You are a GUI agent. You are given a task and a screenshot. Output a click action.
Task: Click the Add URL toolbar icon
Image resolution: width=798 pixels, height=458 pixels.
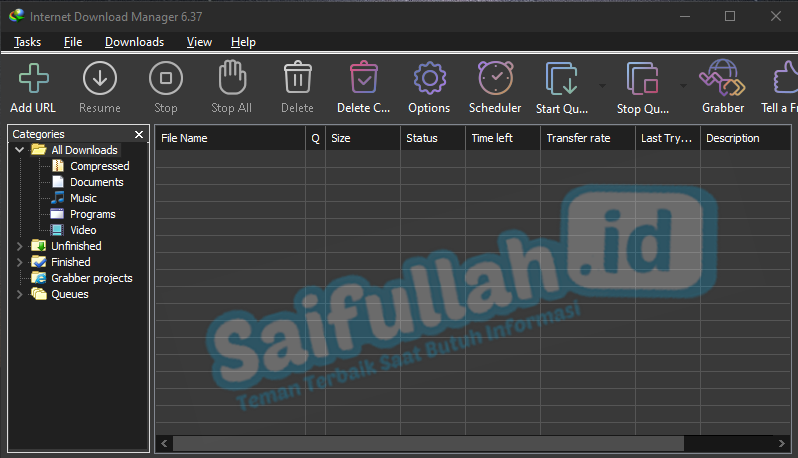pos(34,78)
